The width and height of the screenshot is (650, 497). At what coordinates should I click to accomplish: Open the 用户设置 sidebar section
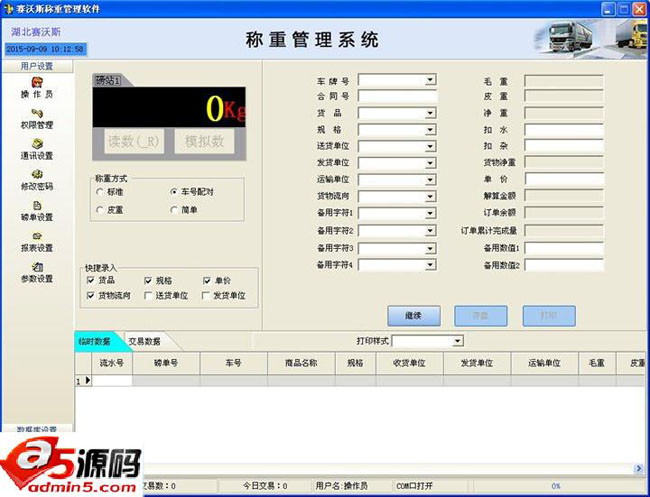tap(37, 66)
